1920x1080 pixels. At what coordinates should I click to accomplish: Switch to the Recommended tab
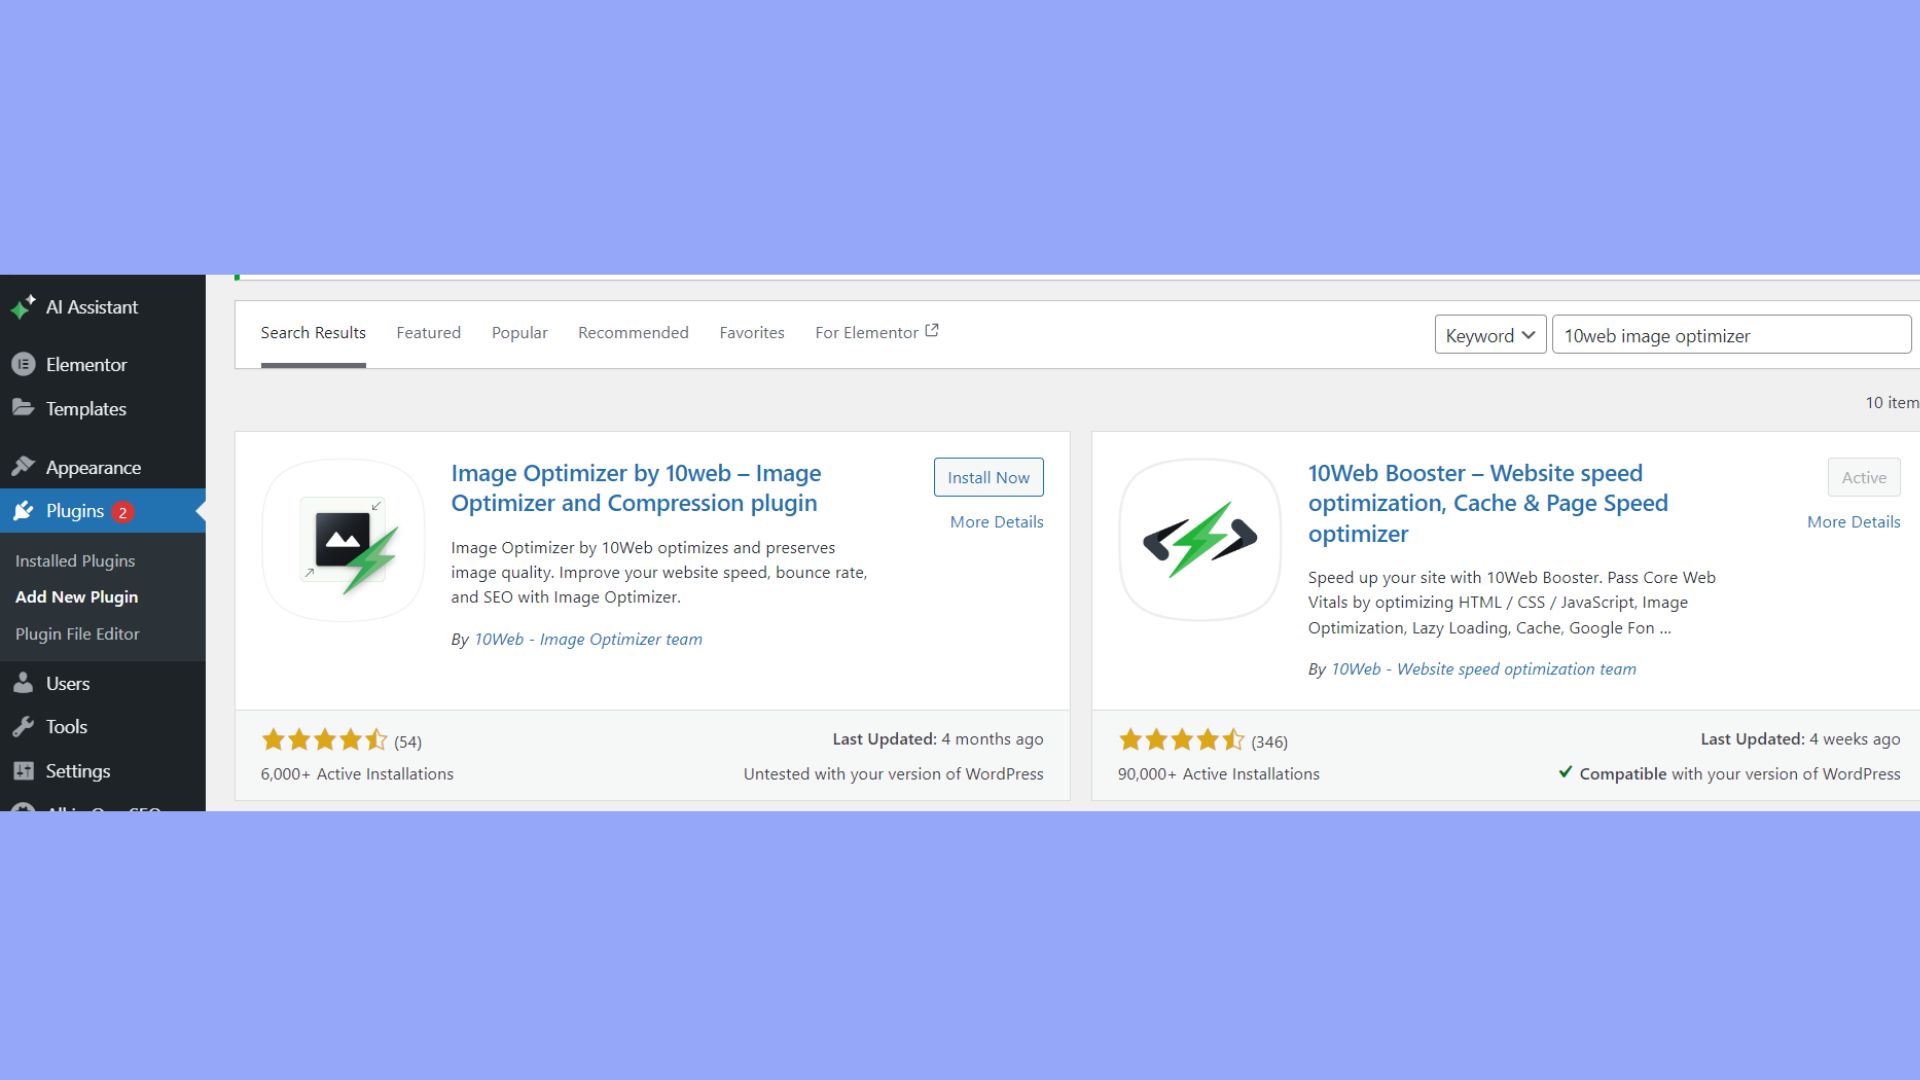632,332
